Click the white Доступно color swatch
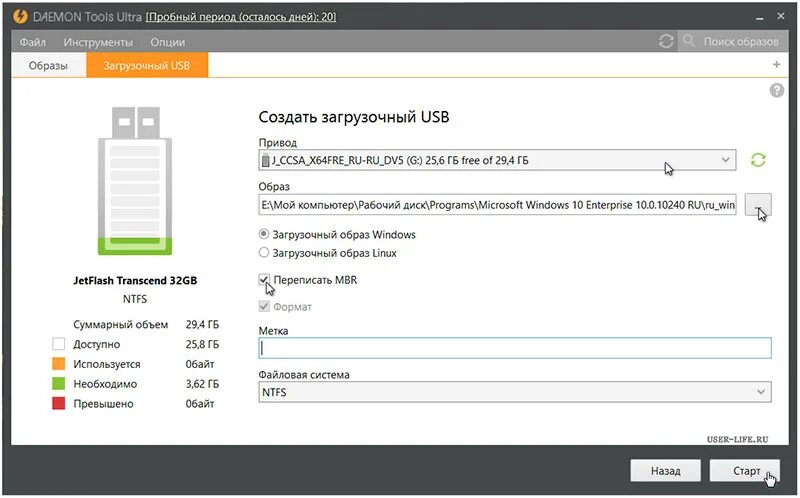The image size is (800, 498). 59,344
